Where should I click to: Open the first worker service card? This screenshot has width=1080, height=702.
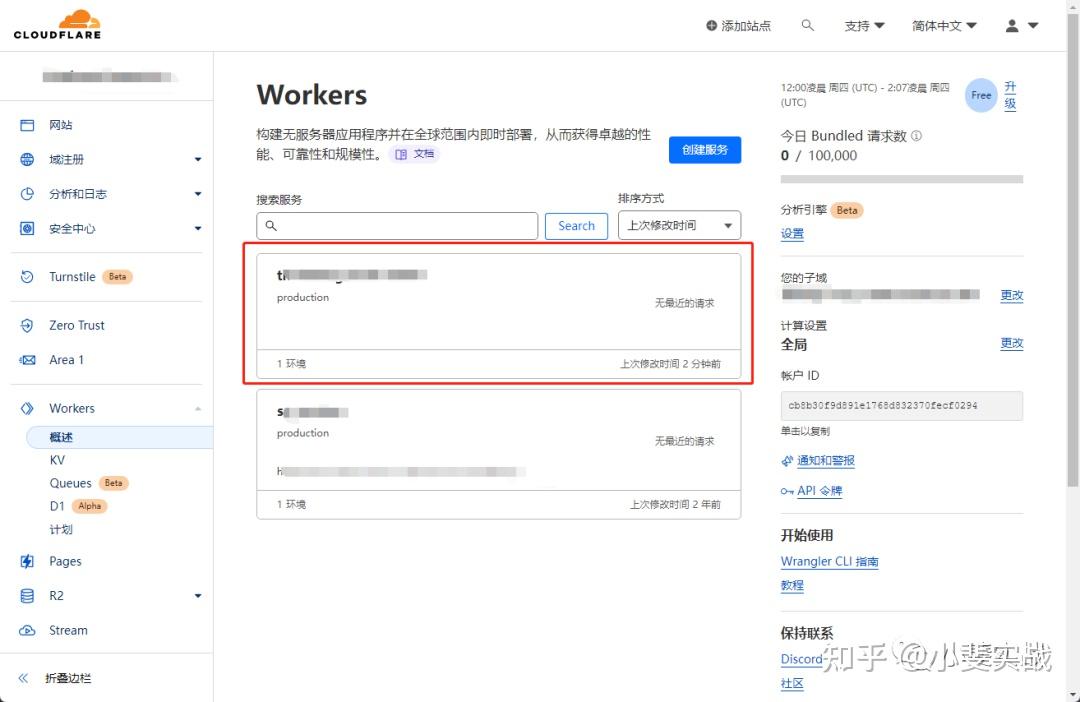coord(499,316)
